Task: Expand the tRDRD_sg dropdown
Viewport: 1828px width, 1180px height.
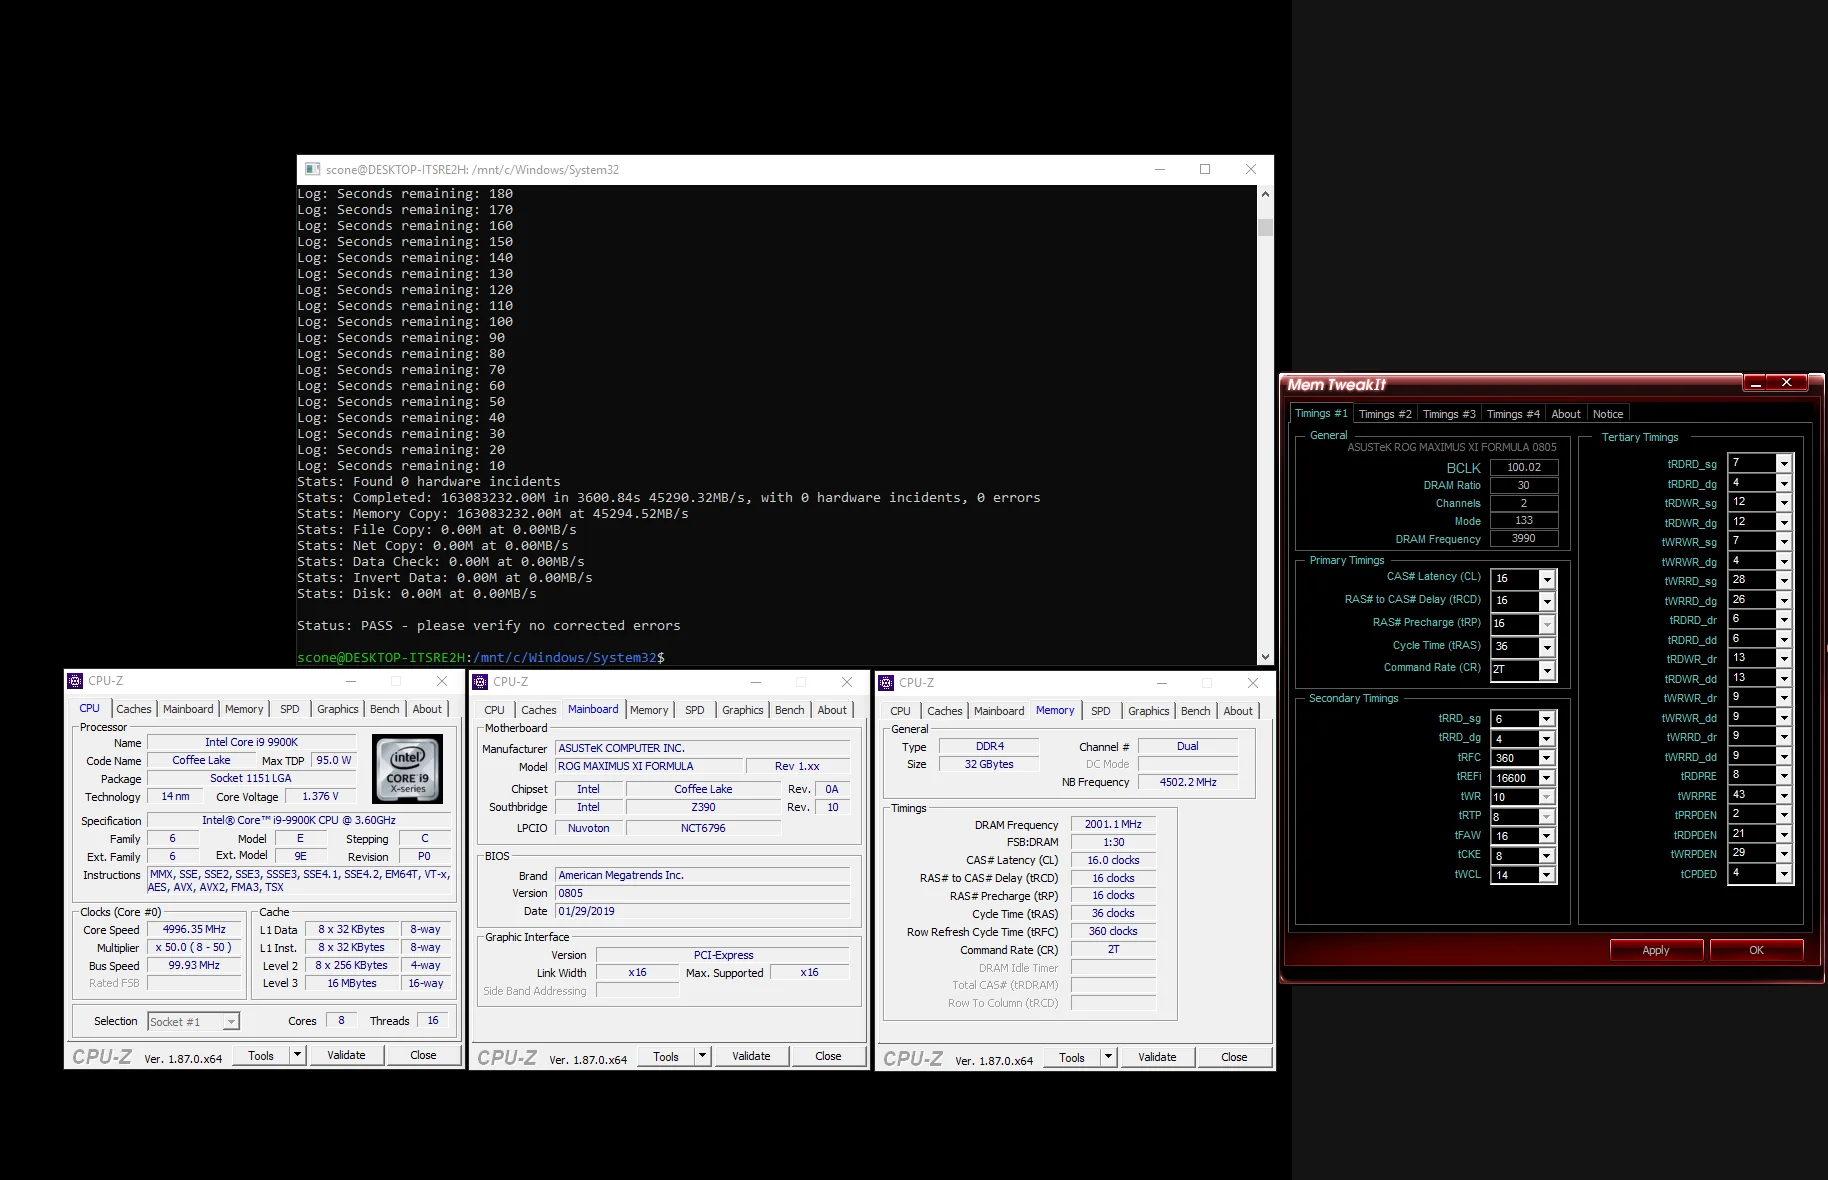Action: point(1784,464)
